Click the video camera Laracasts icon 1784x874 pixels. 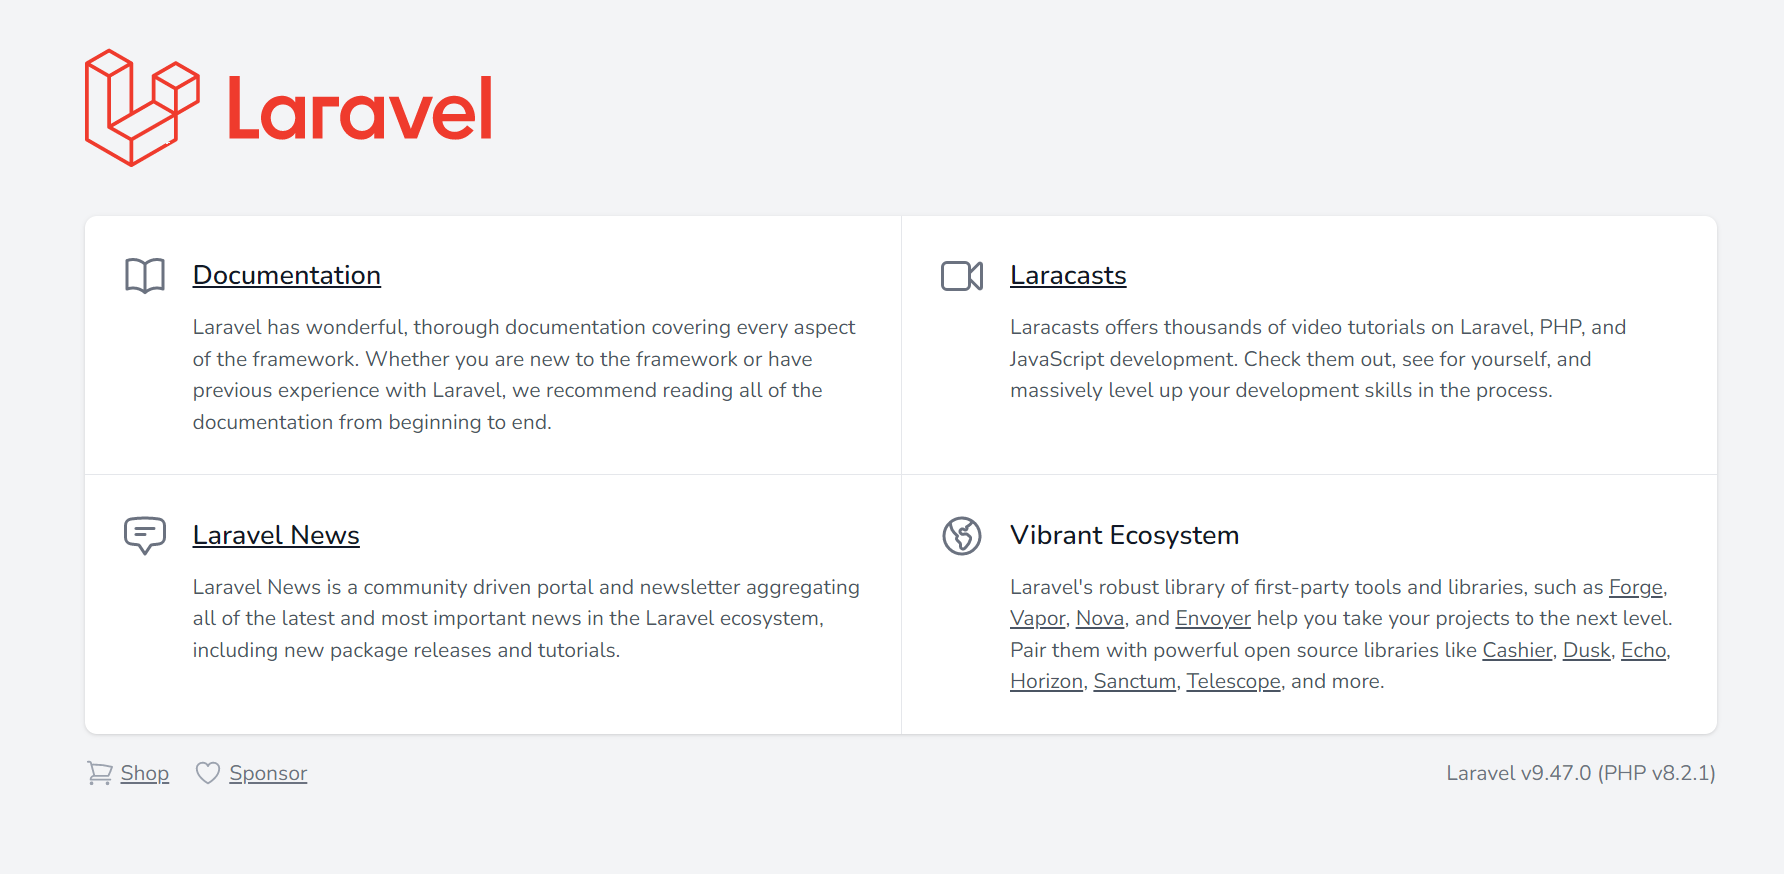[962, 276]
